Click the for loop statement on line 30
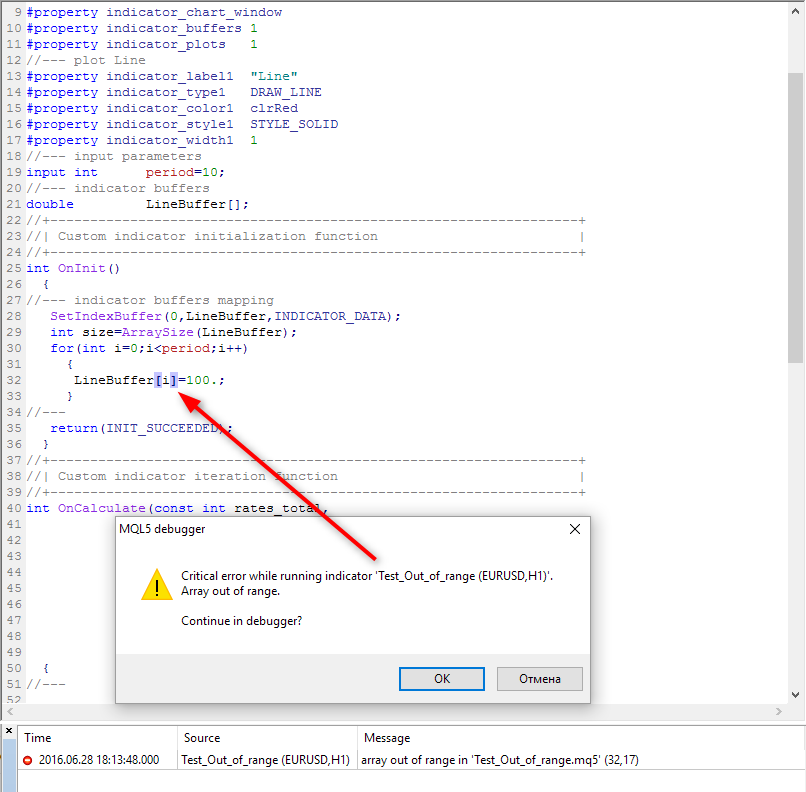The width and height of the screenshot is (806, 792). [x=149, y=348]
